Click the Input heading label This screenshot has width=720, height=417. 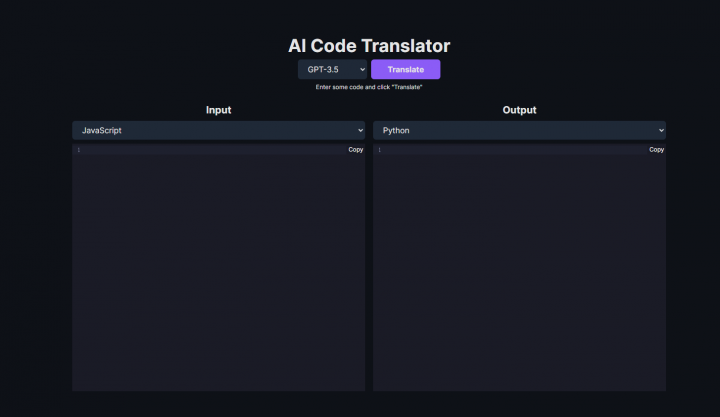point(219,110)
